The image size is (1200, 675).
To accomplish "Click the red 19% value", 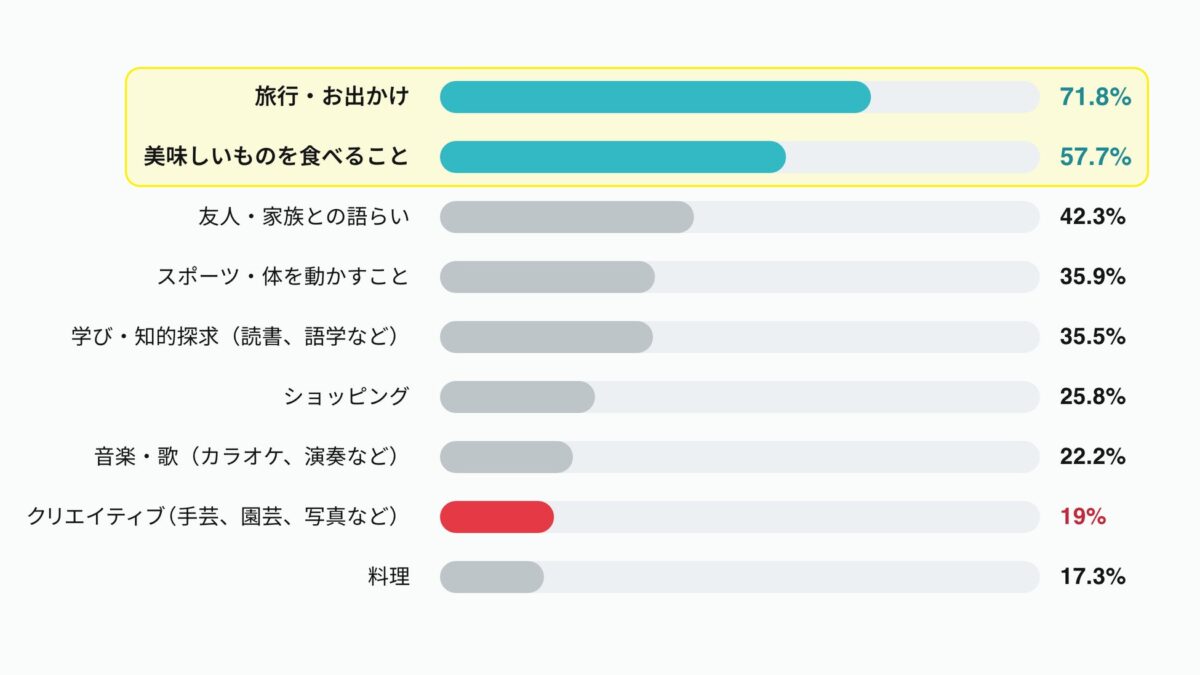I will pos(1083,517).
